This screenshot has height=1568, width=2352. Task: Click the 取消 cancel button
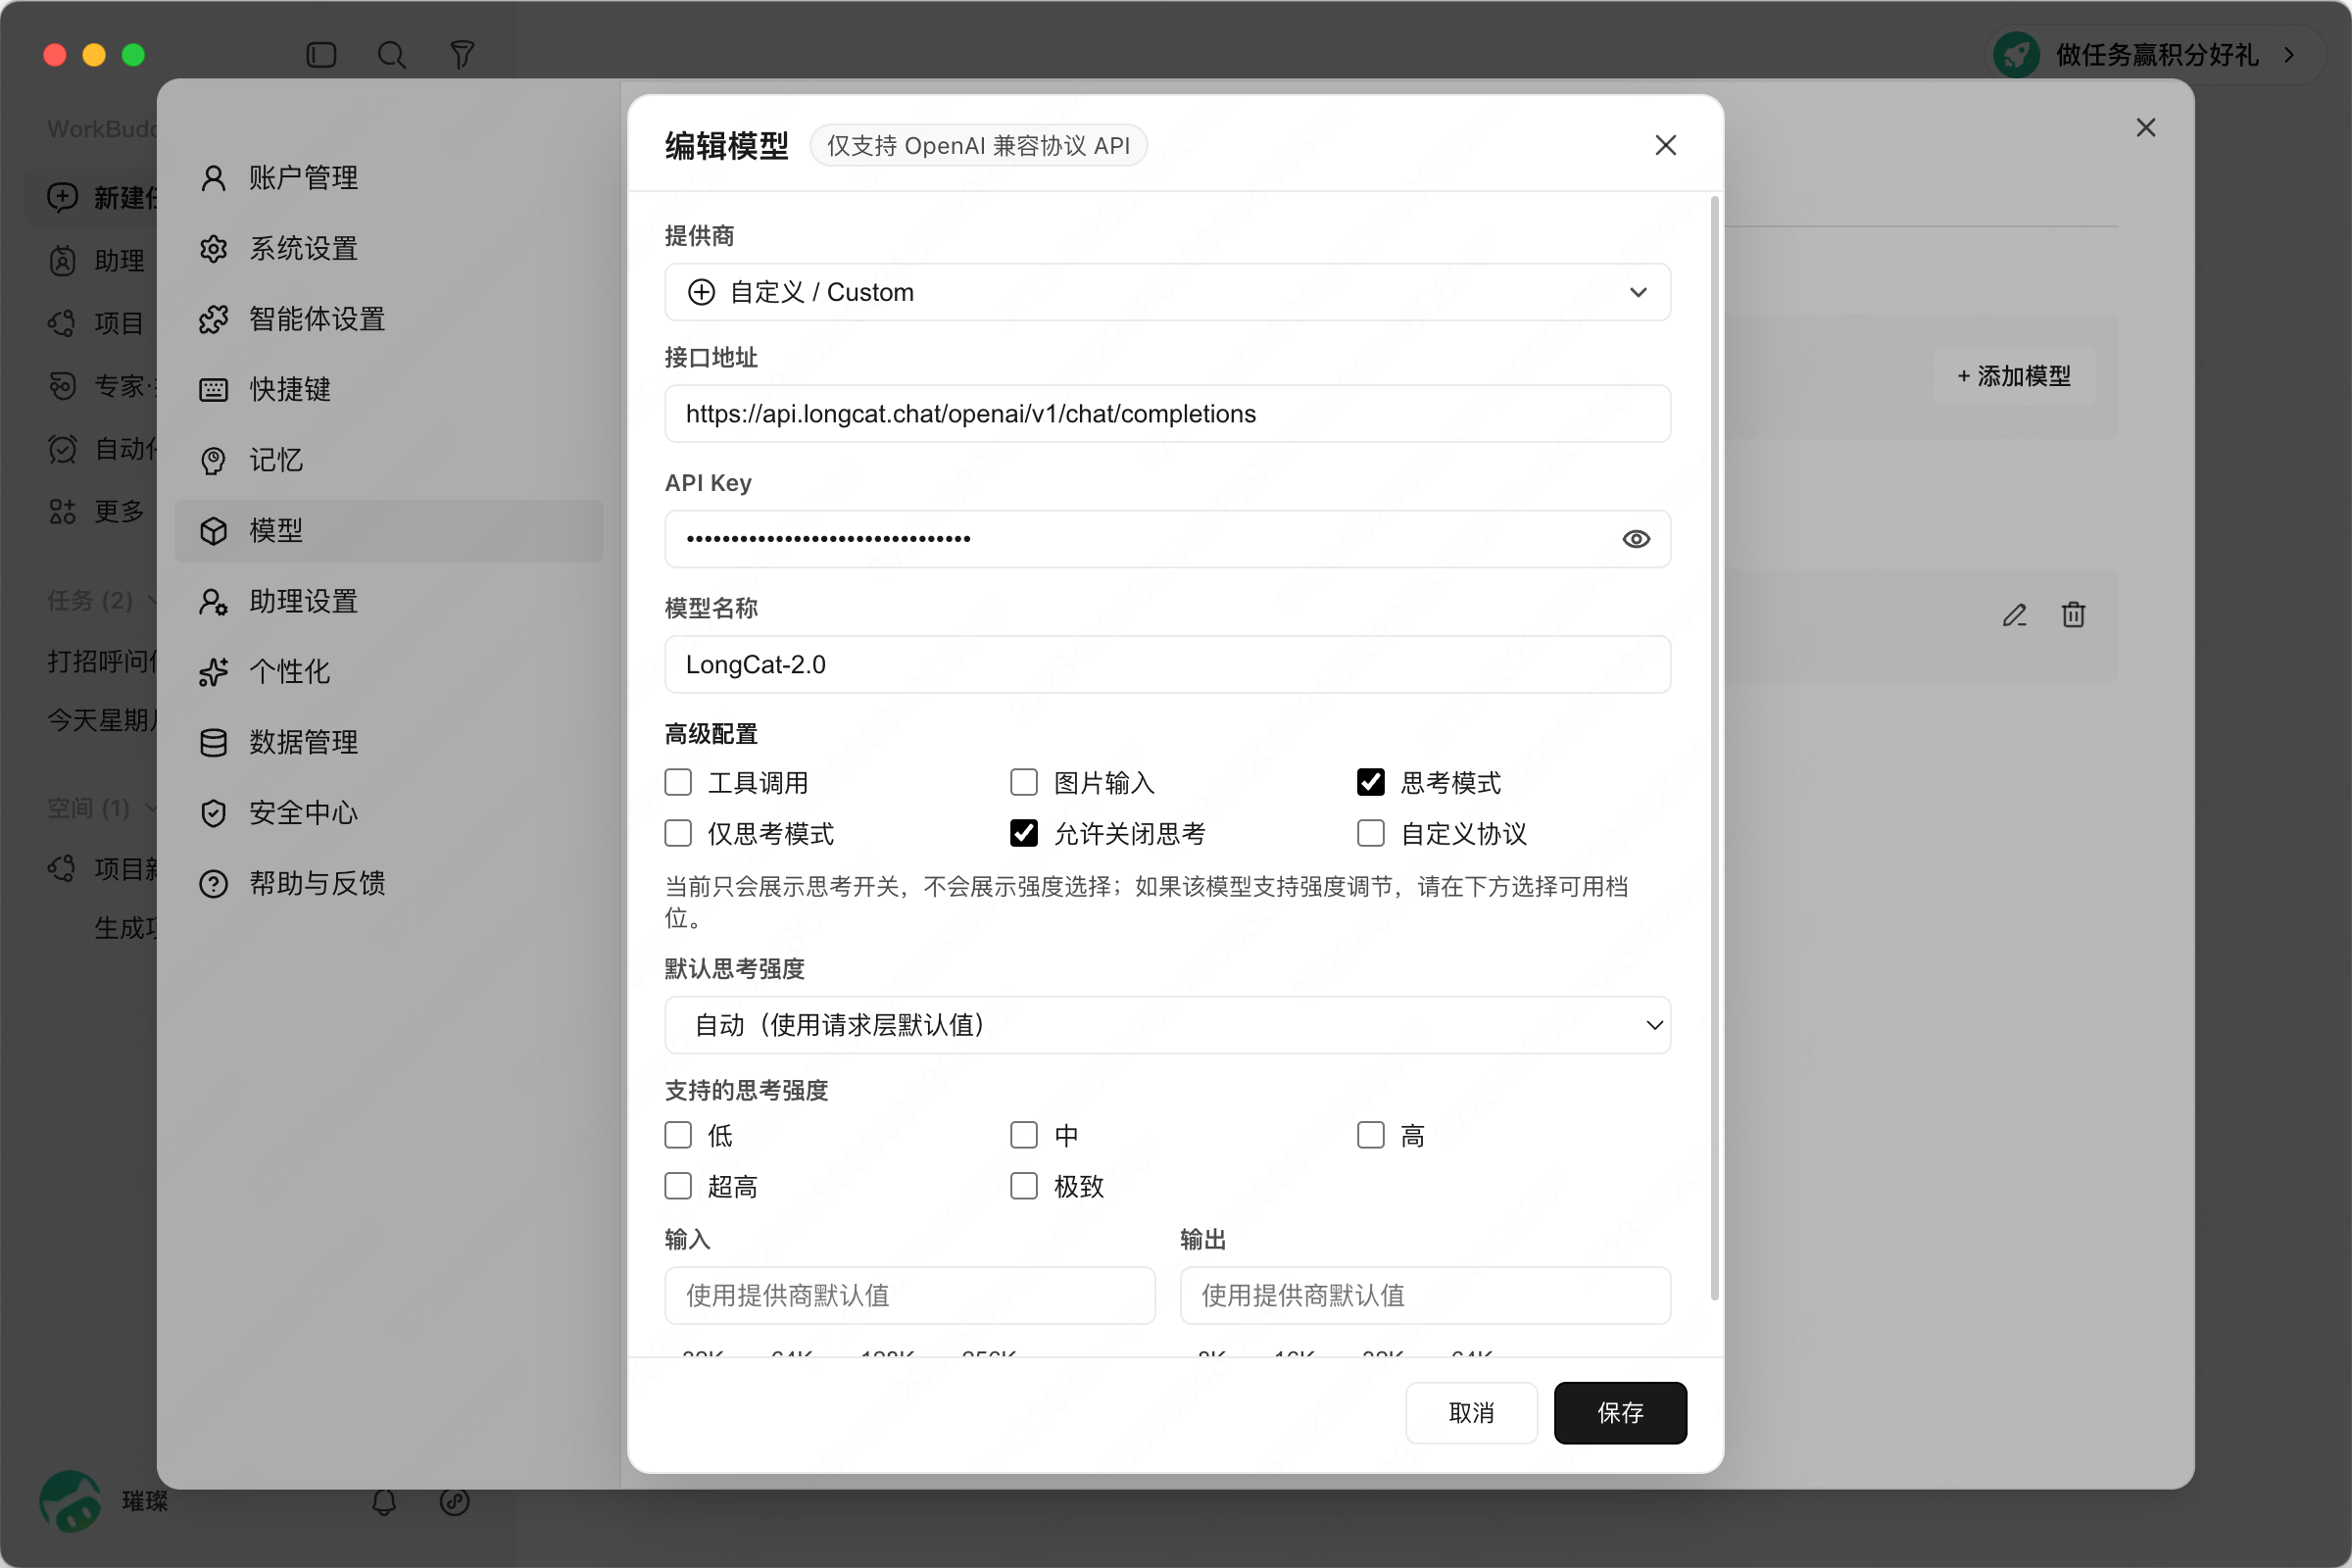point(1471,1413)
